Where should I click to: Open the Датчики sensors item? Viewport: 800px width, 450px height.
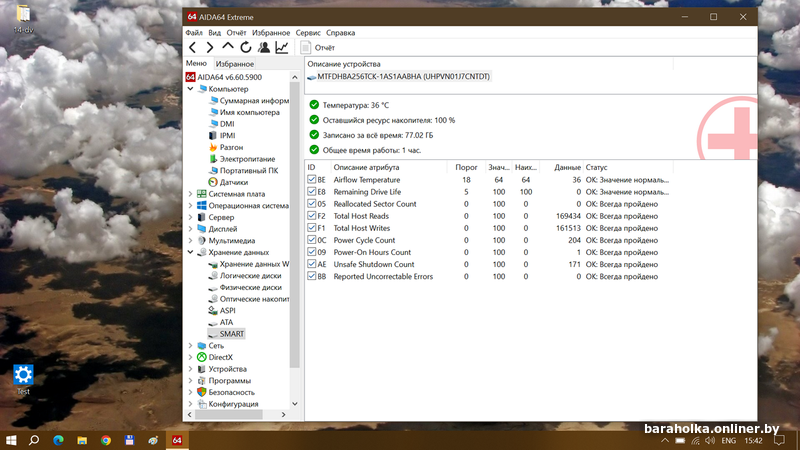(x=228, y=182)
